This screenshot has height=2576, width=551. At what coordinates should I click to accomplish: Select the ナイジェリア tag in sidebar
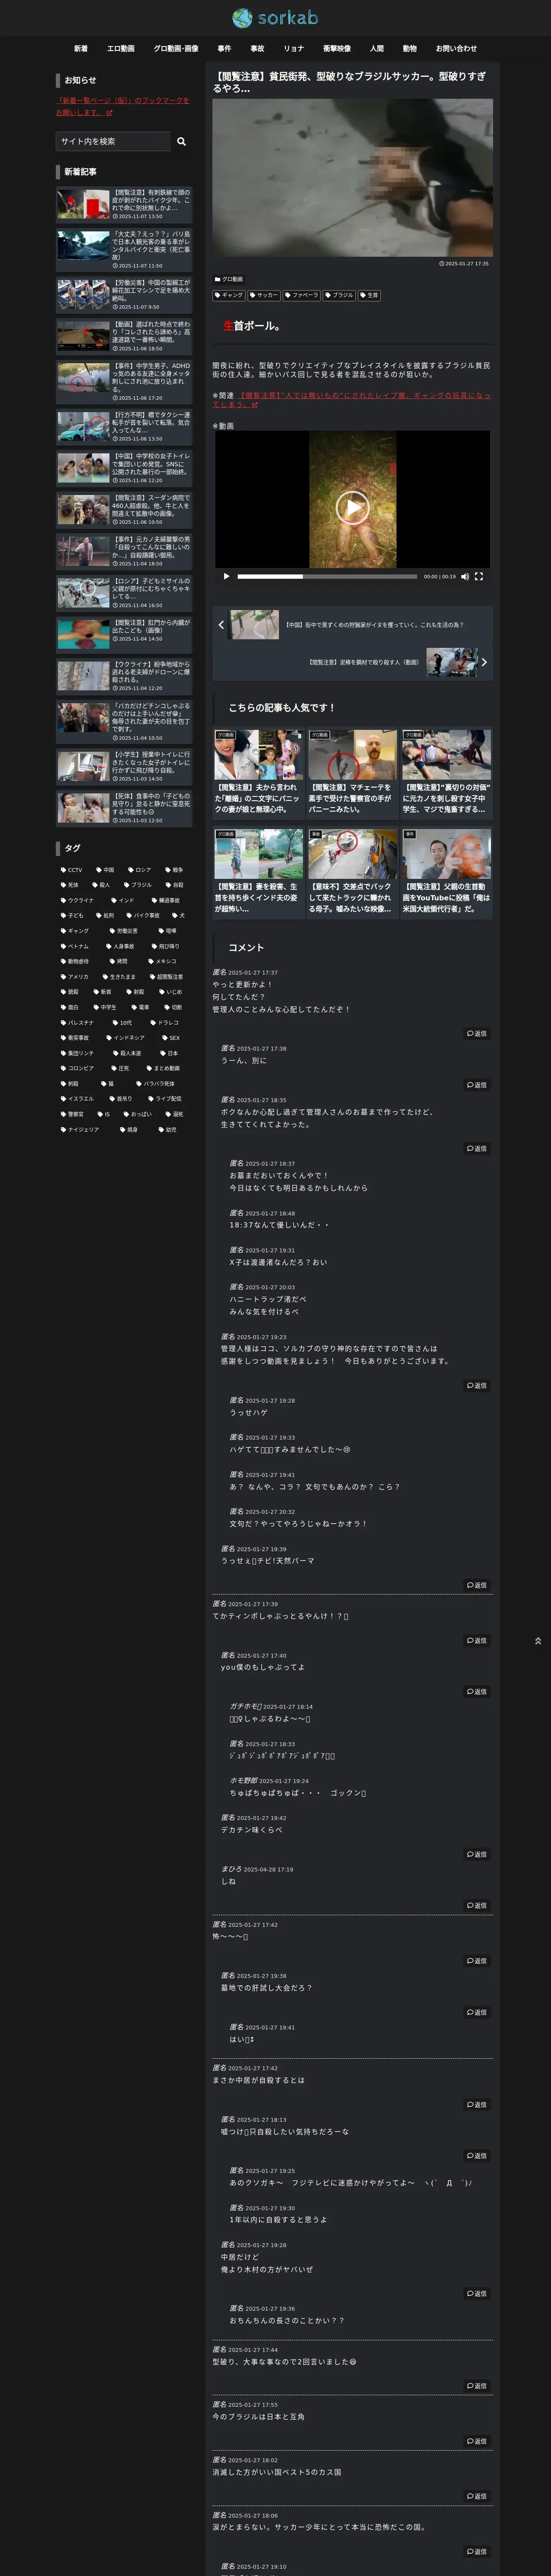pos(80,1129)
